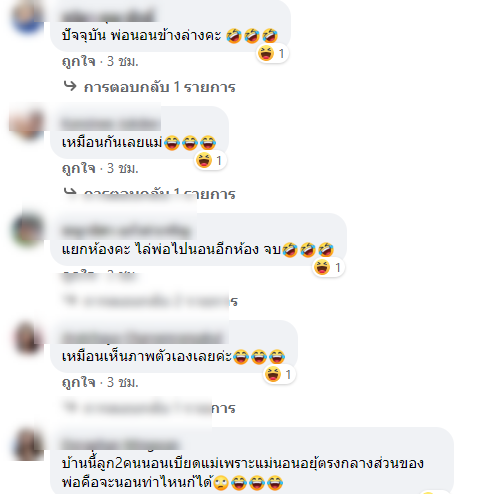Like the 'เหมือนเห็นภาพตัวเองเลยค่ะ' comment via ถูกใจ
The width and height of the screenshot is (482, 494).
point(79,382)
